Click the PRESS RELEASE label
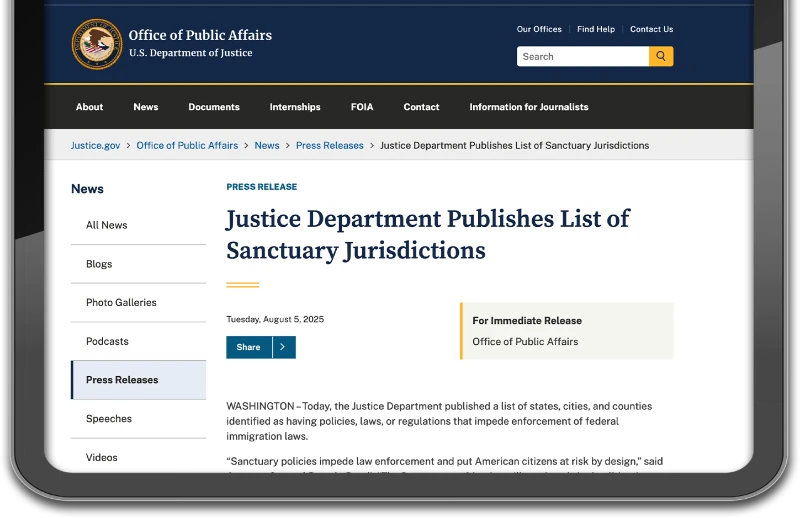This screenshot has width=800, height=518. [x=262, y=187]
